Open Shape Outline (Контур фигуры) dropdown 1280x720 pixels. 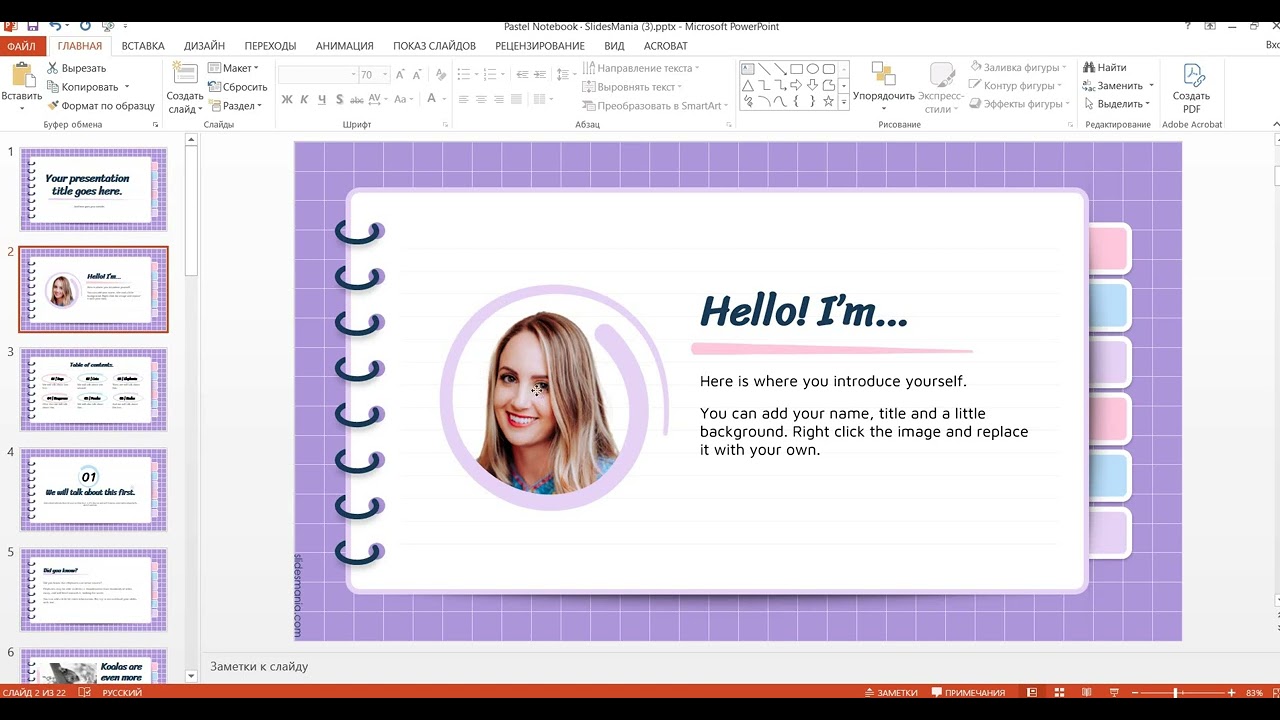tap(1015, 86)
